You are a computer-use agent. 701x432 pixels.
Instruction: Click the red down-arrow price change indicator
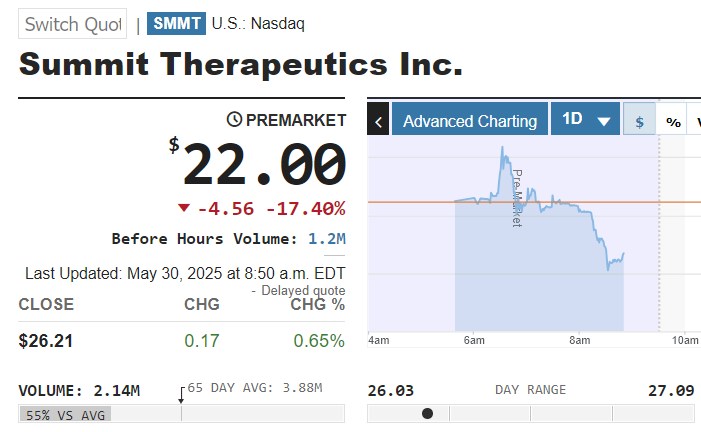coord(183,208)
